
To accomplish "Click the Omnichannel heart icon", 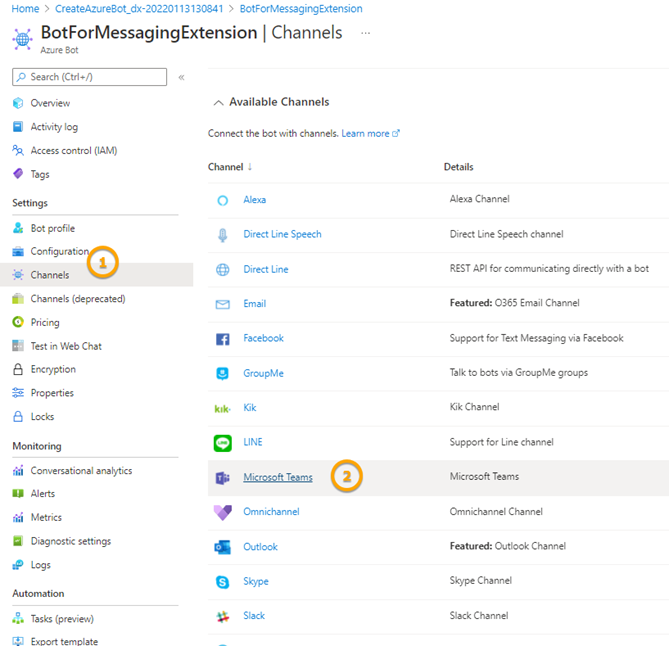I will (x=223, y=512).
